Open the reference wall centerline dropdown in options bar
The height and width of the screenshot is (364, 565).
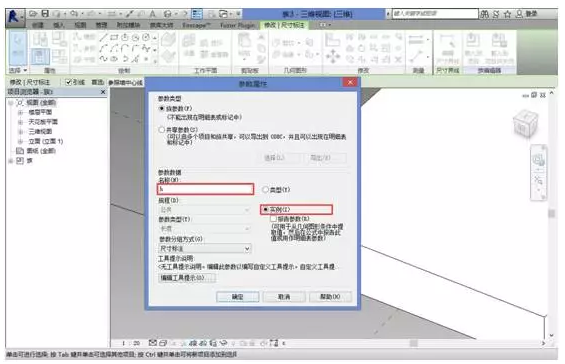(x=125, y=83)
